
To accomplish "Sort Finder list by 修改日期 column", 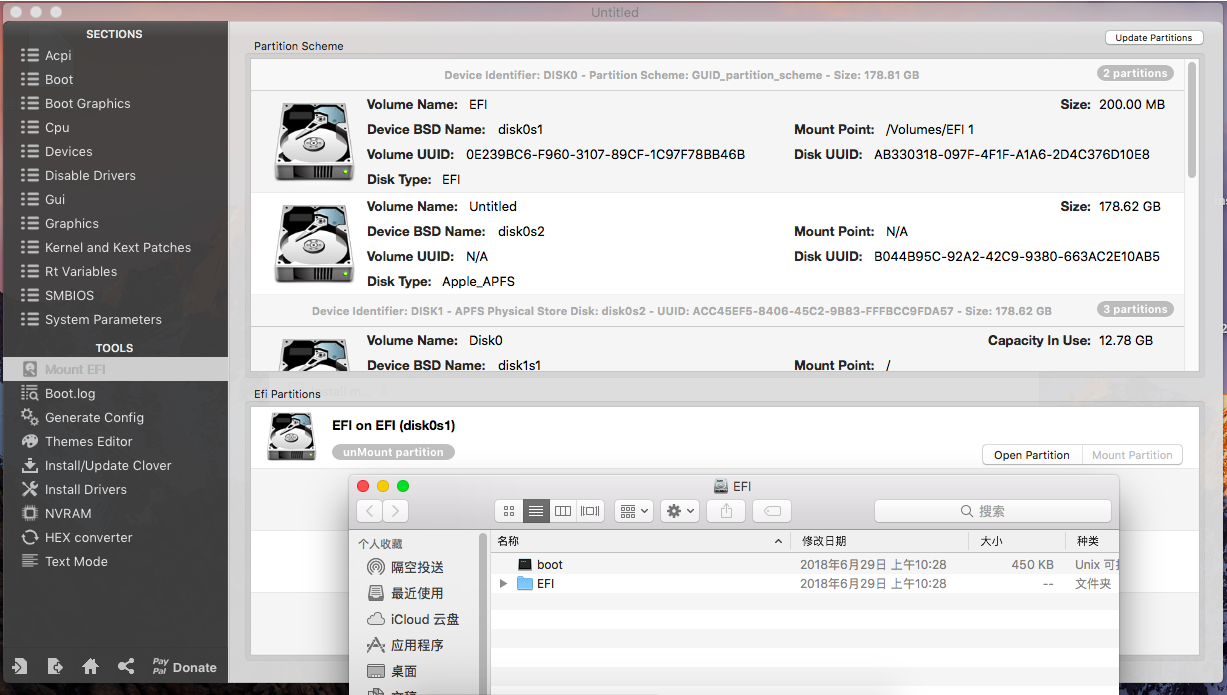I will point(880,541).
